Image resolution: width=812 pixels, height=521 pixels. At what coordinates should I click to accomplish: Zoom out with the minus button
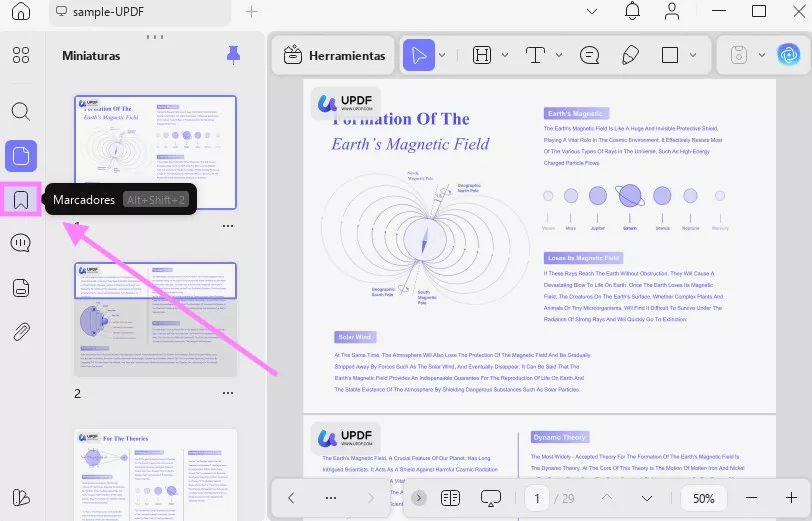coord(751,498)
